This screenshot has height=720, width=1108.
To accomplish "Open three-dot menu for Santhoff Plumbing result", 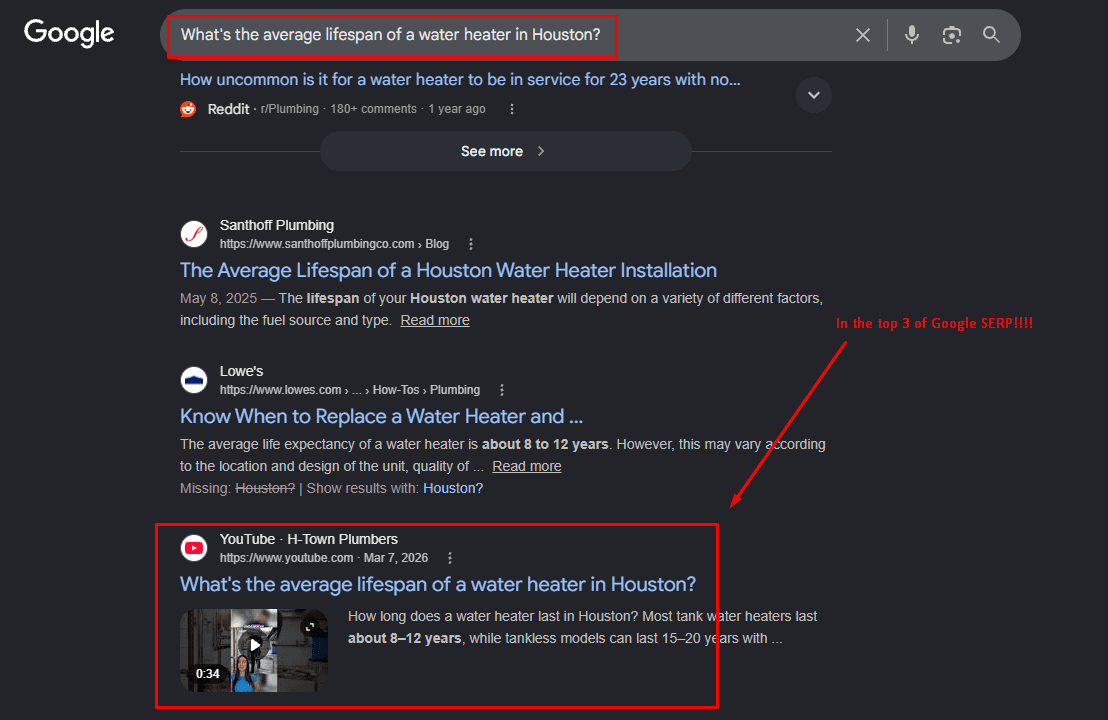I will coord(471,244).
